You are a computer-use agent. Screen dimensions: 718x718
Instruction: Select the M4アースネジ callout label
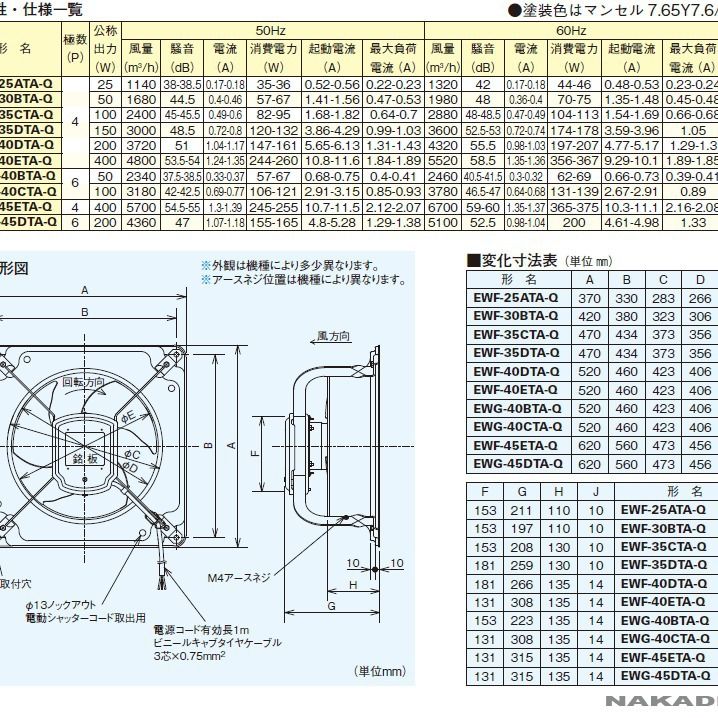[241, 579]
